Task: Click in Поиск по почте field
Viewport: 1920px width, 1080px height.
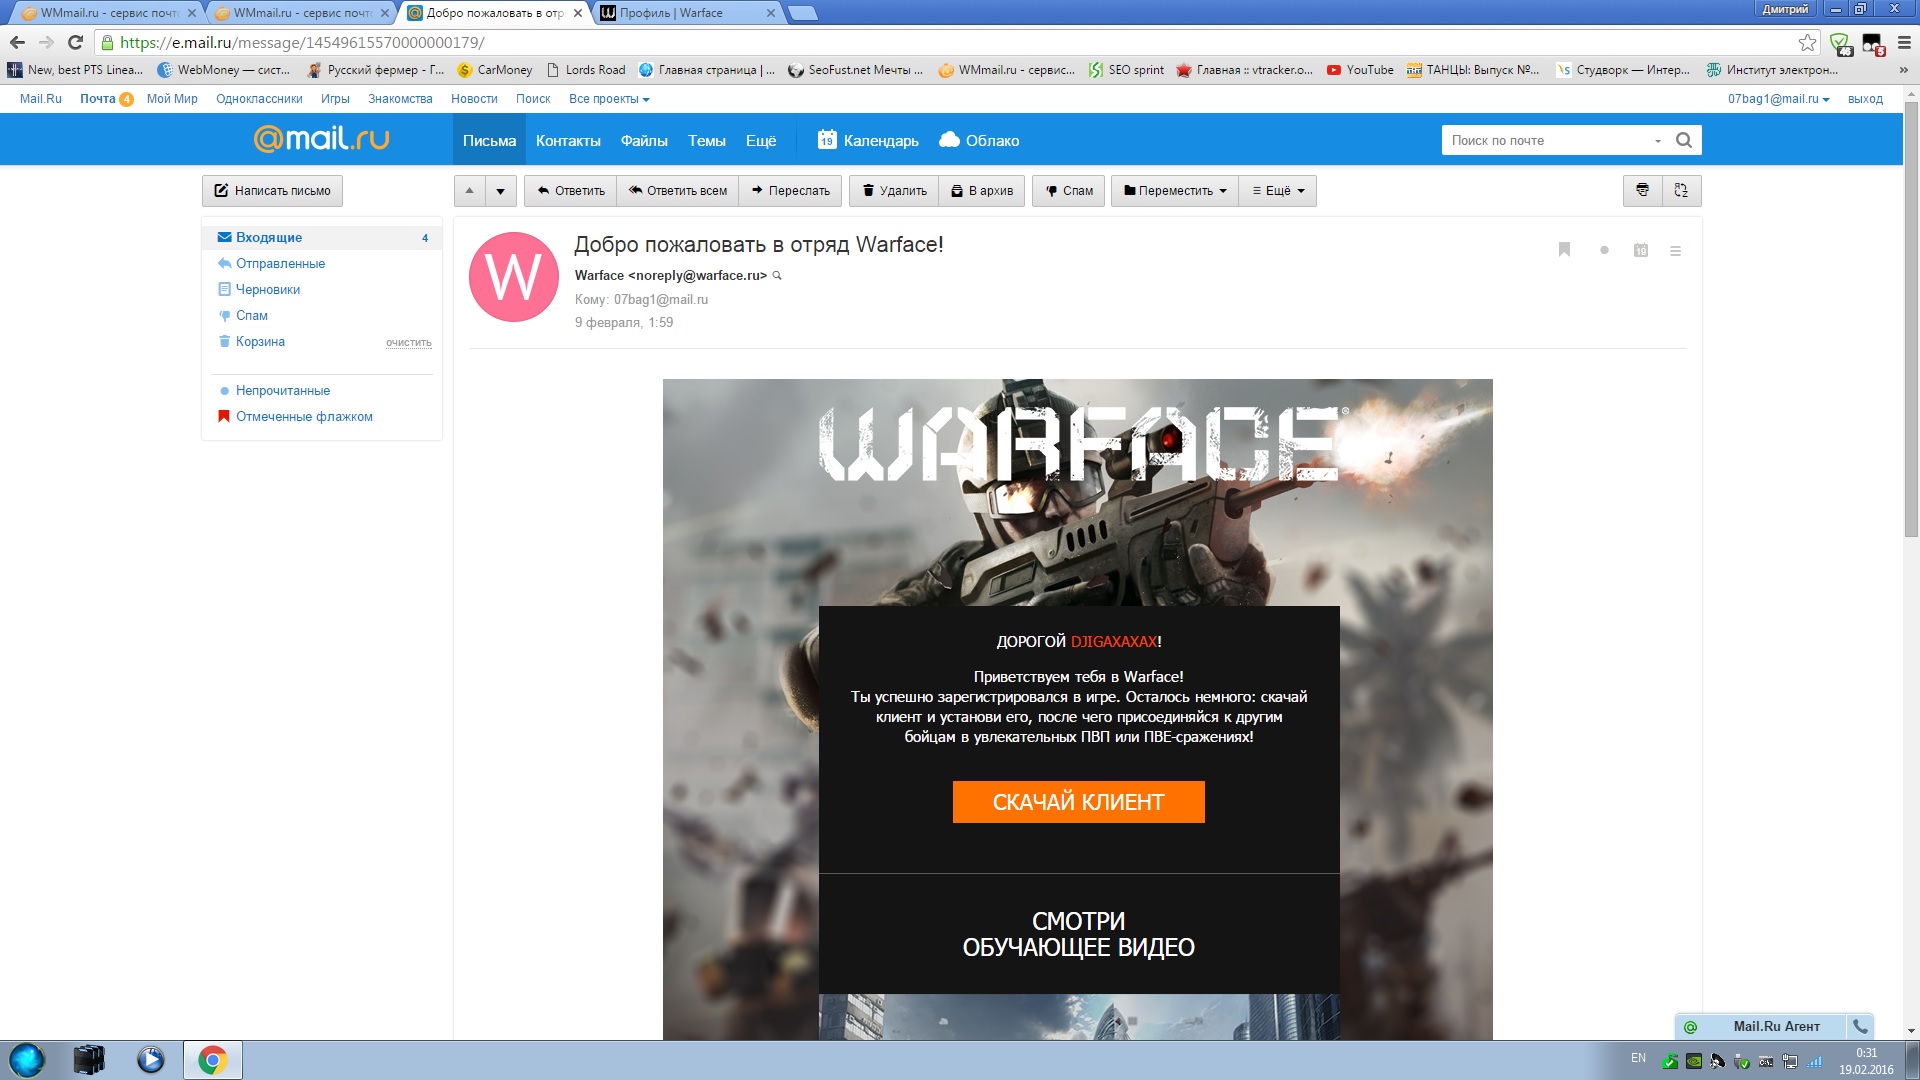Action: pyautogui.click(x=1545, y=140)
